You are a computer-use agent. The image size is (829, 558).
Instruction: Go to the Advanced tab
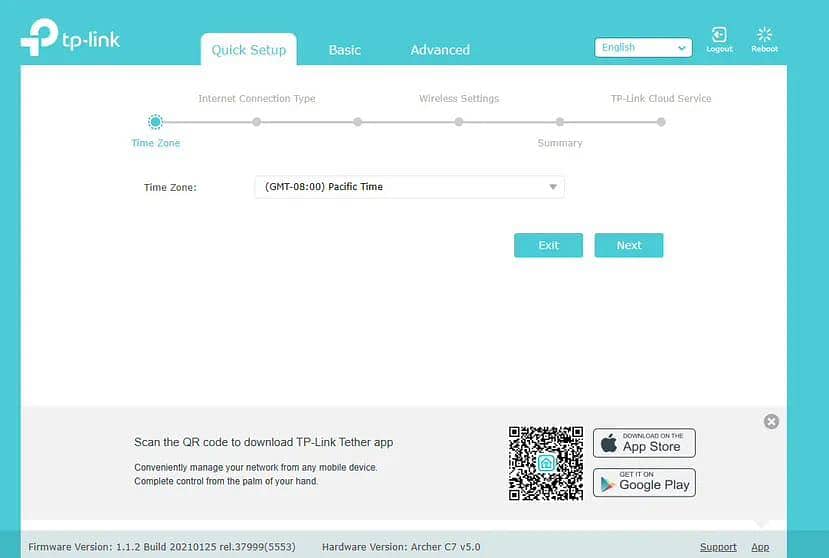point(440,50)
